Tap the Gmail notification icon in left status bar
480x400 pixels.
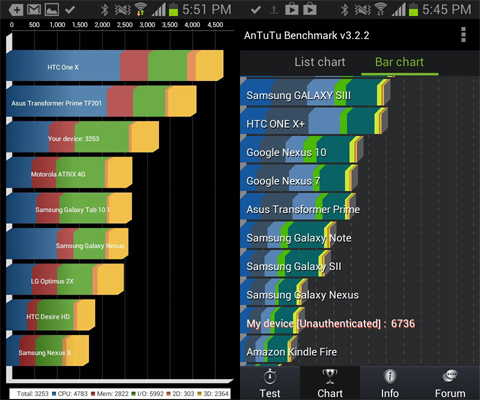click(34, 10)
